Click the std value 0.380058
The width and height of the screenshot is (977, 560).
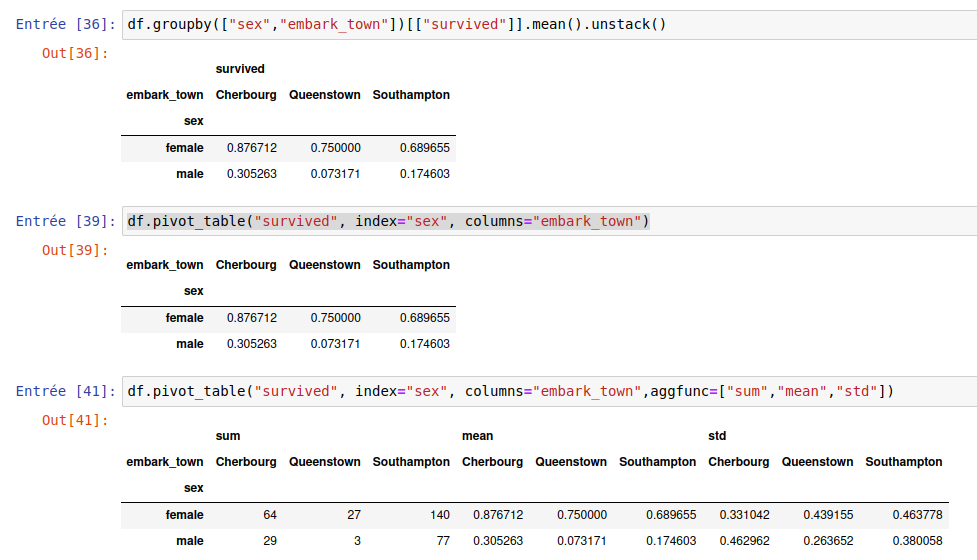point(917,541)
